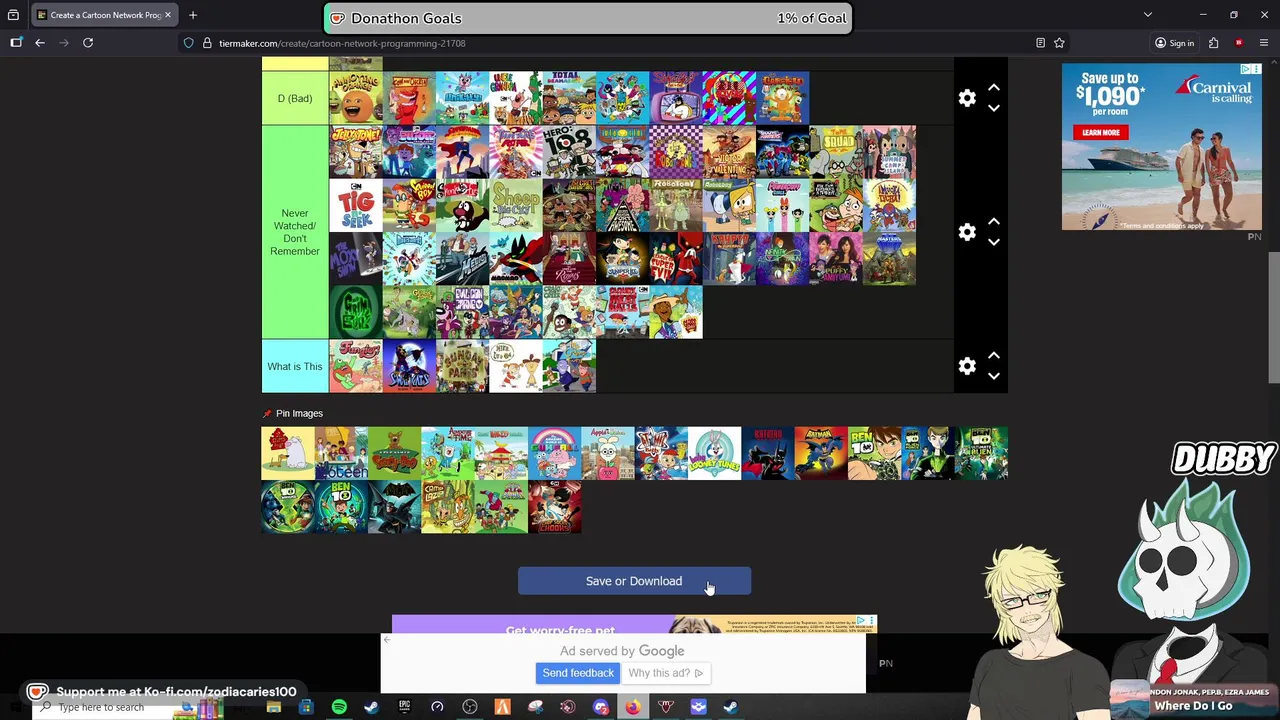Click Why this ad? link

pos(665,673)
